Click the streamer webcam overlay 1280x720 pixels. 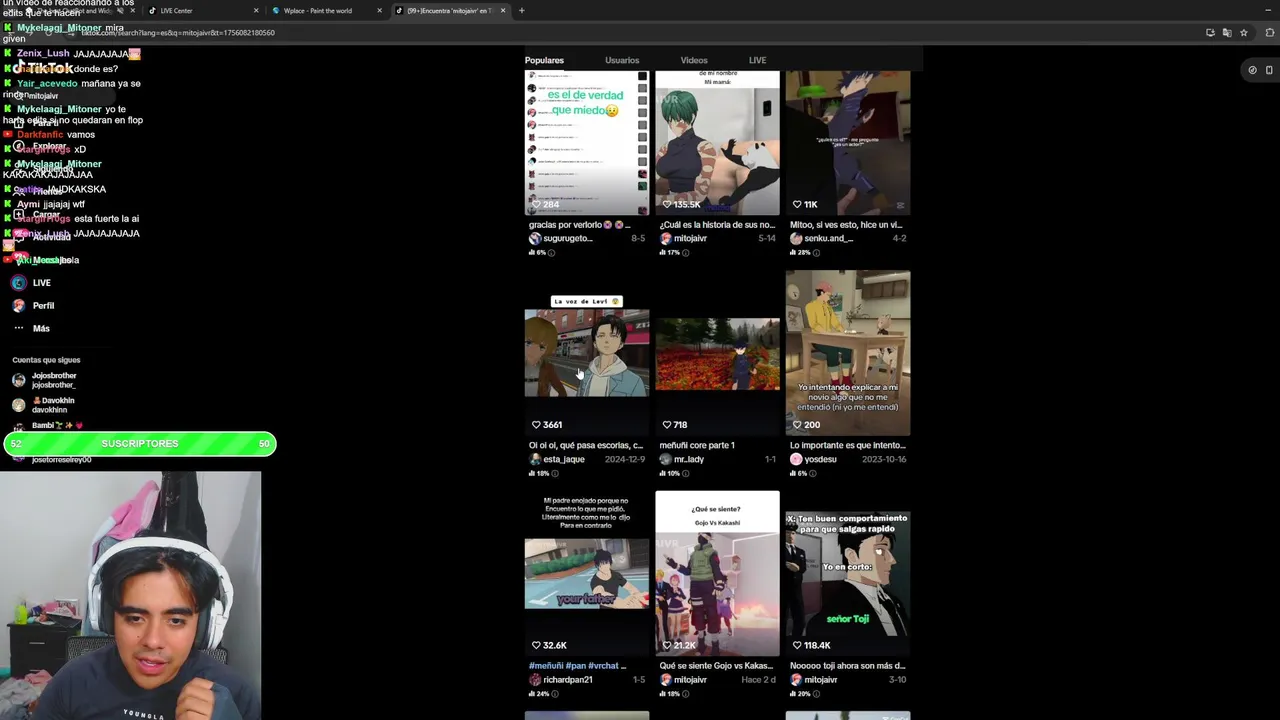click(131, 596)
